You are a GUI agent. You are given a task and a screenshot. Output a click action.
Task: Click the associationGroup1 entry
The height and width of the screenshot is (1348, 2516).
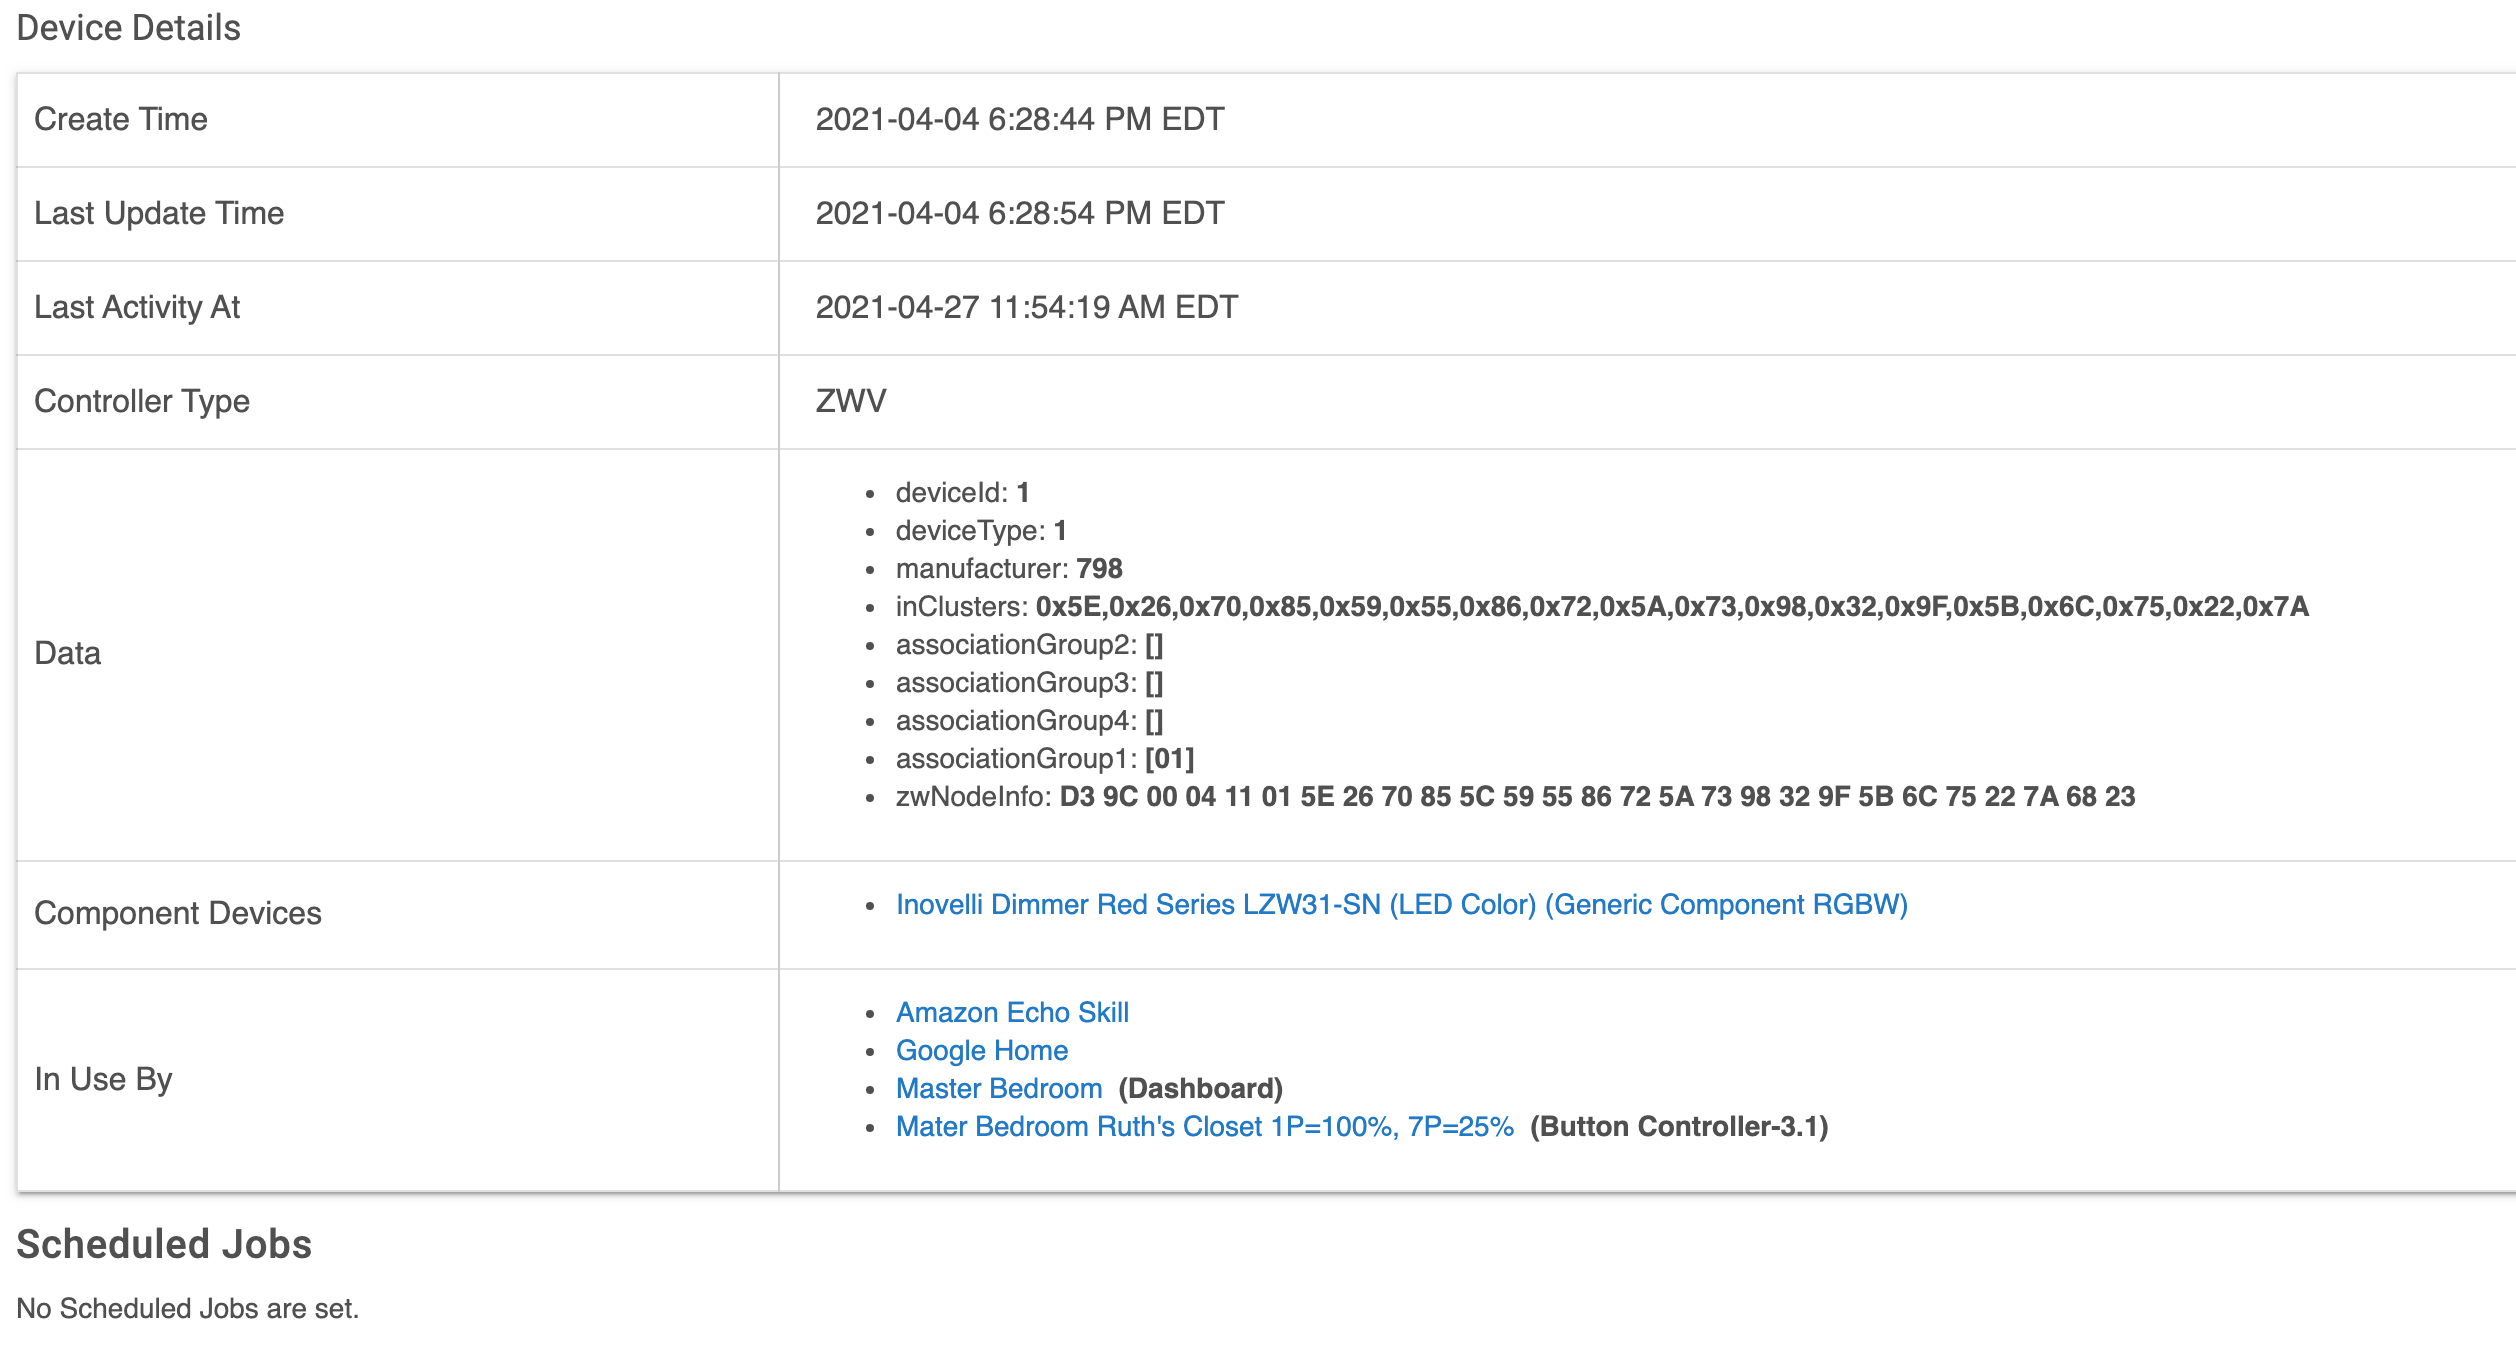click(1045, 759)
